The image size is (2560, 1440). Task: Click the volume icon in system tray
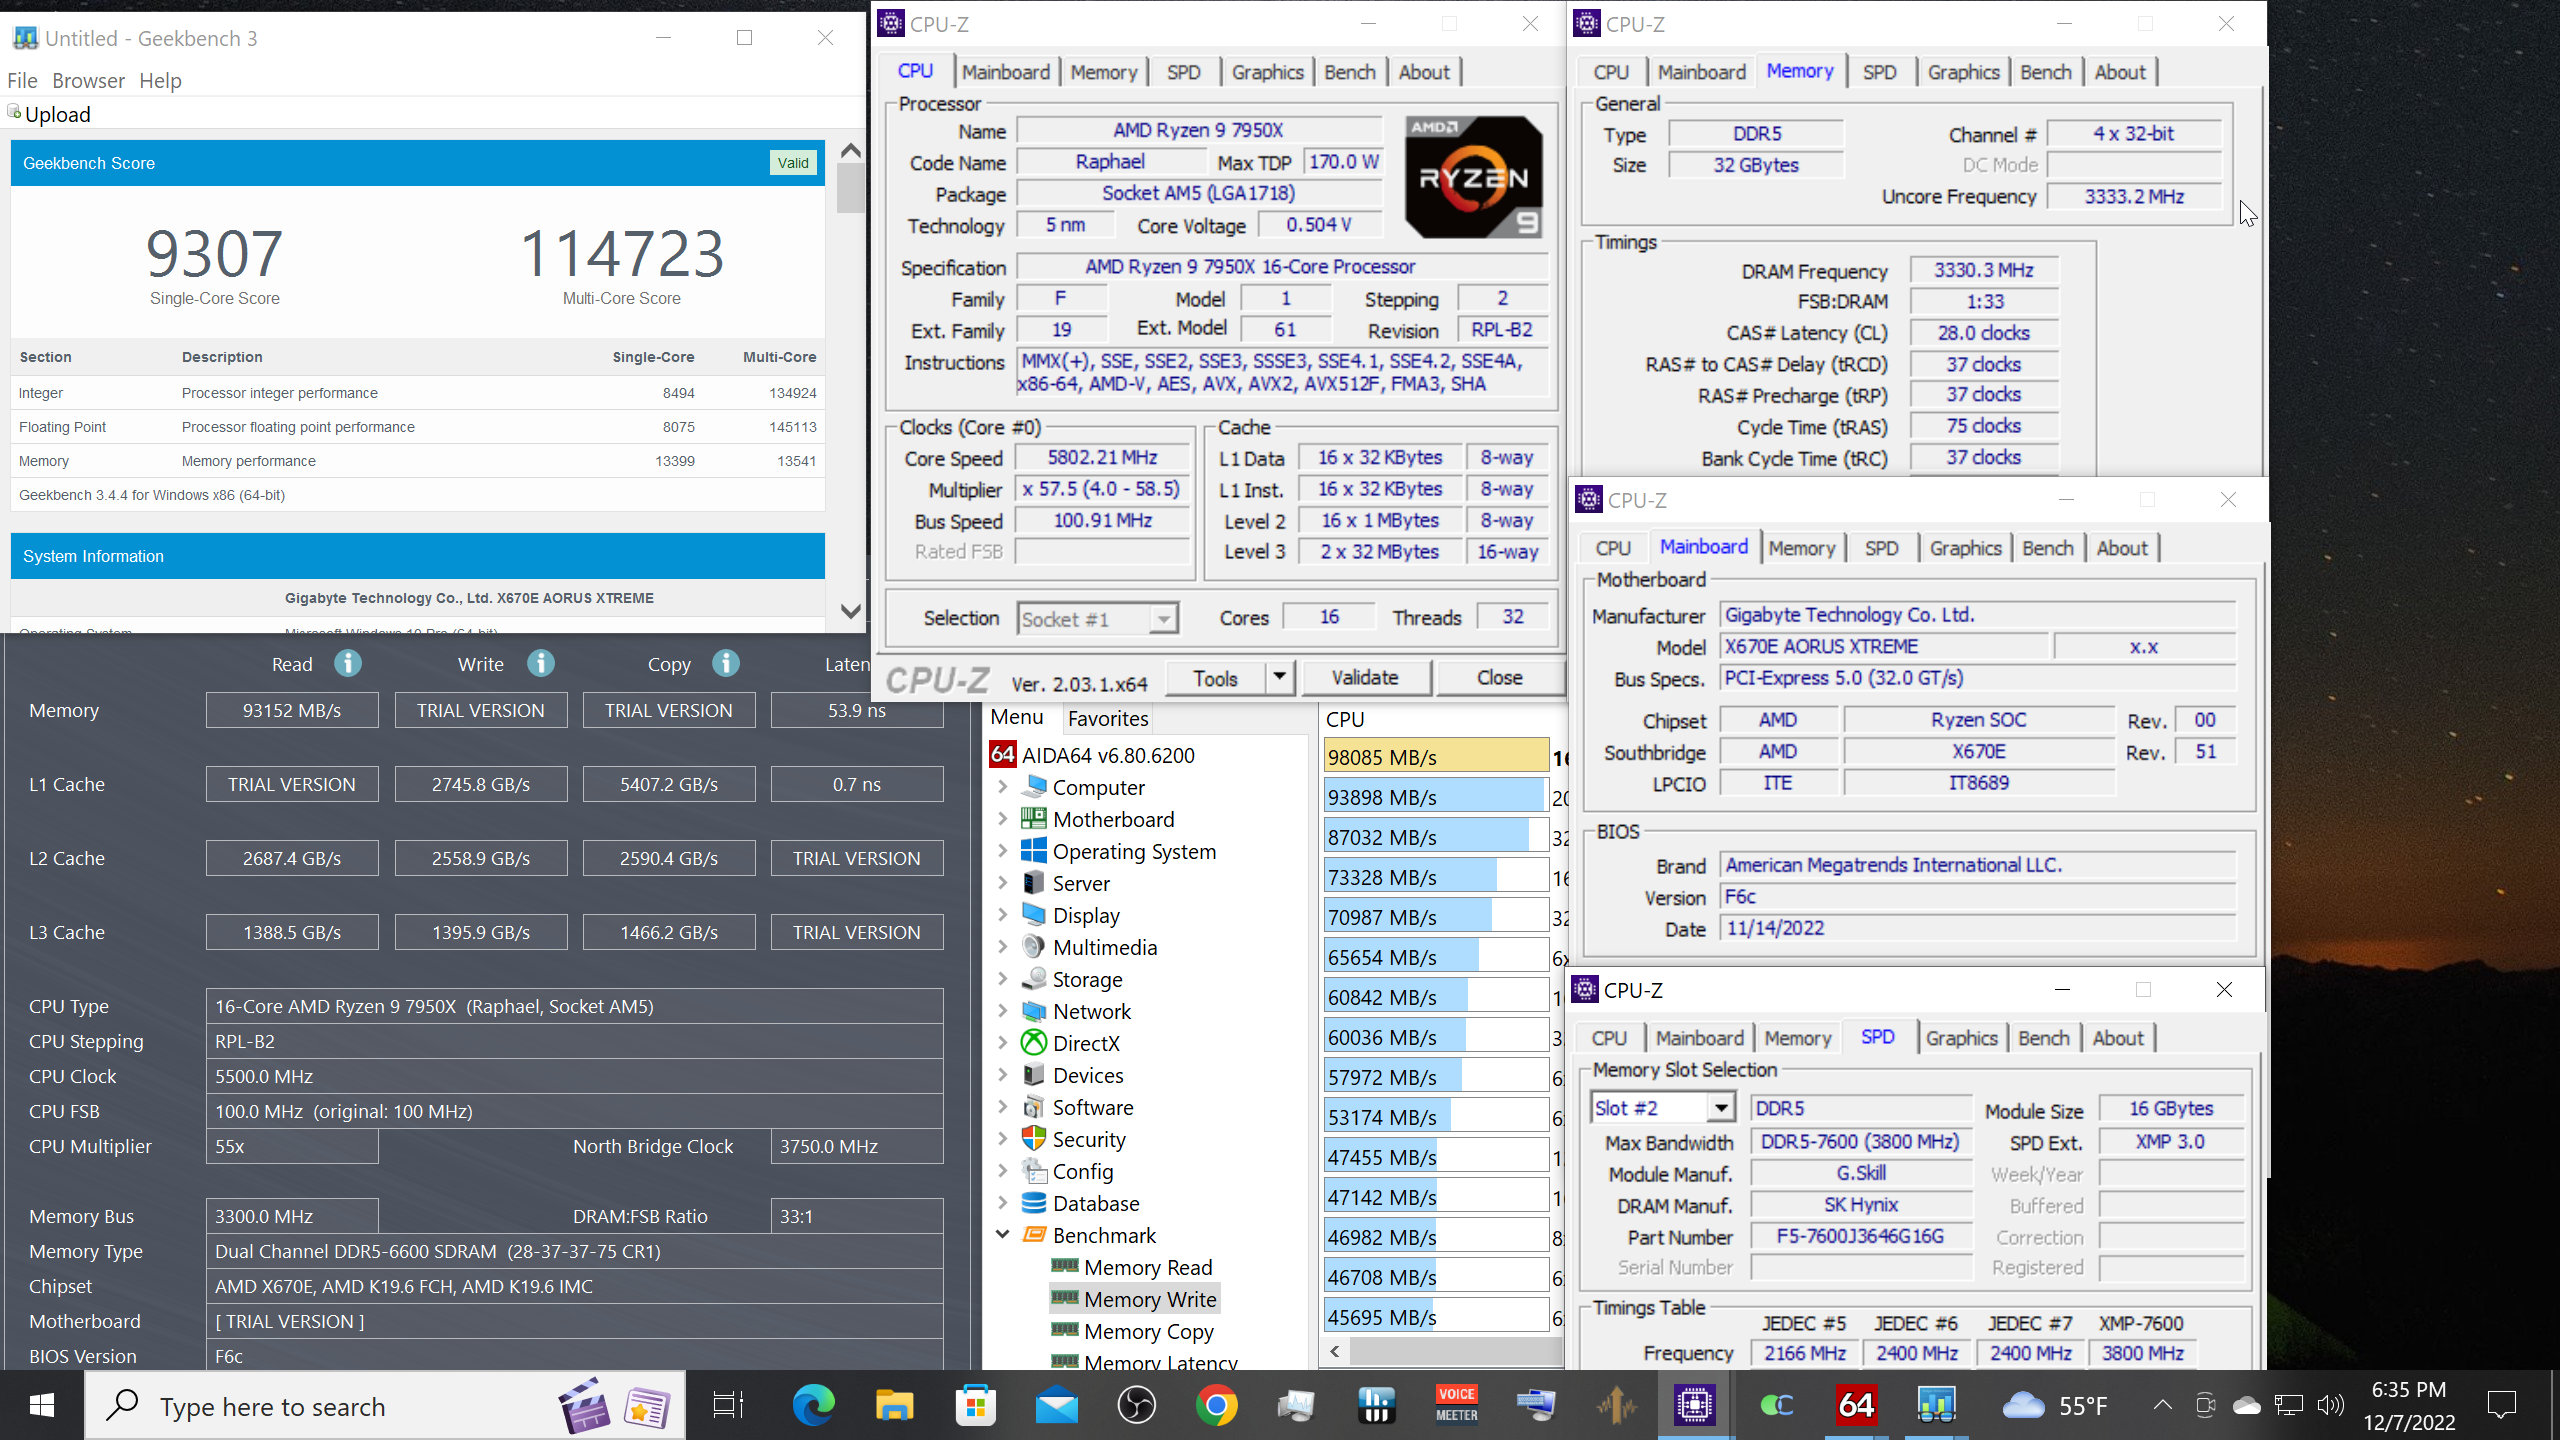[x=2330, y=1406]
